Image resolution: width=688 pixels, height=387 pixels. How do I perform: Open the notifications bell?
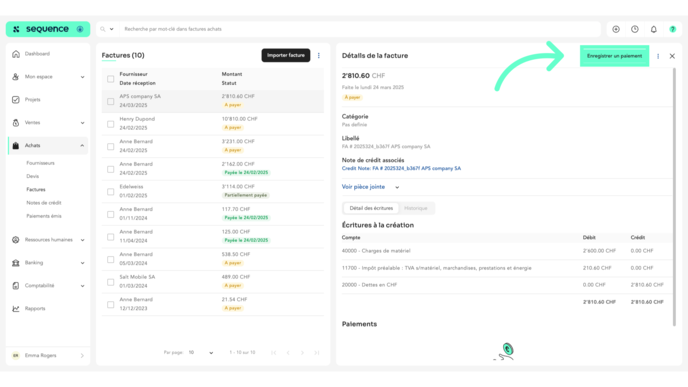click(x=654, y=29)
